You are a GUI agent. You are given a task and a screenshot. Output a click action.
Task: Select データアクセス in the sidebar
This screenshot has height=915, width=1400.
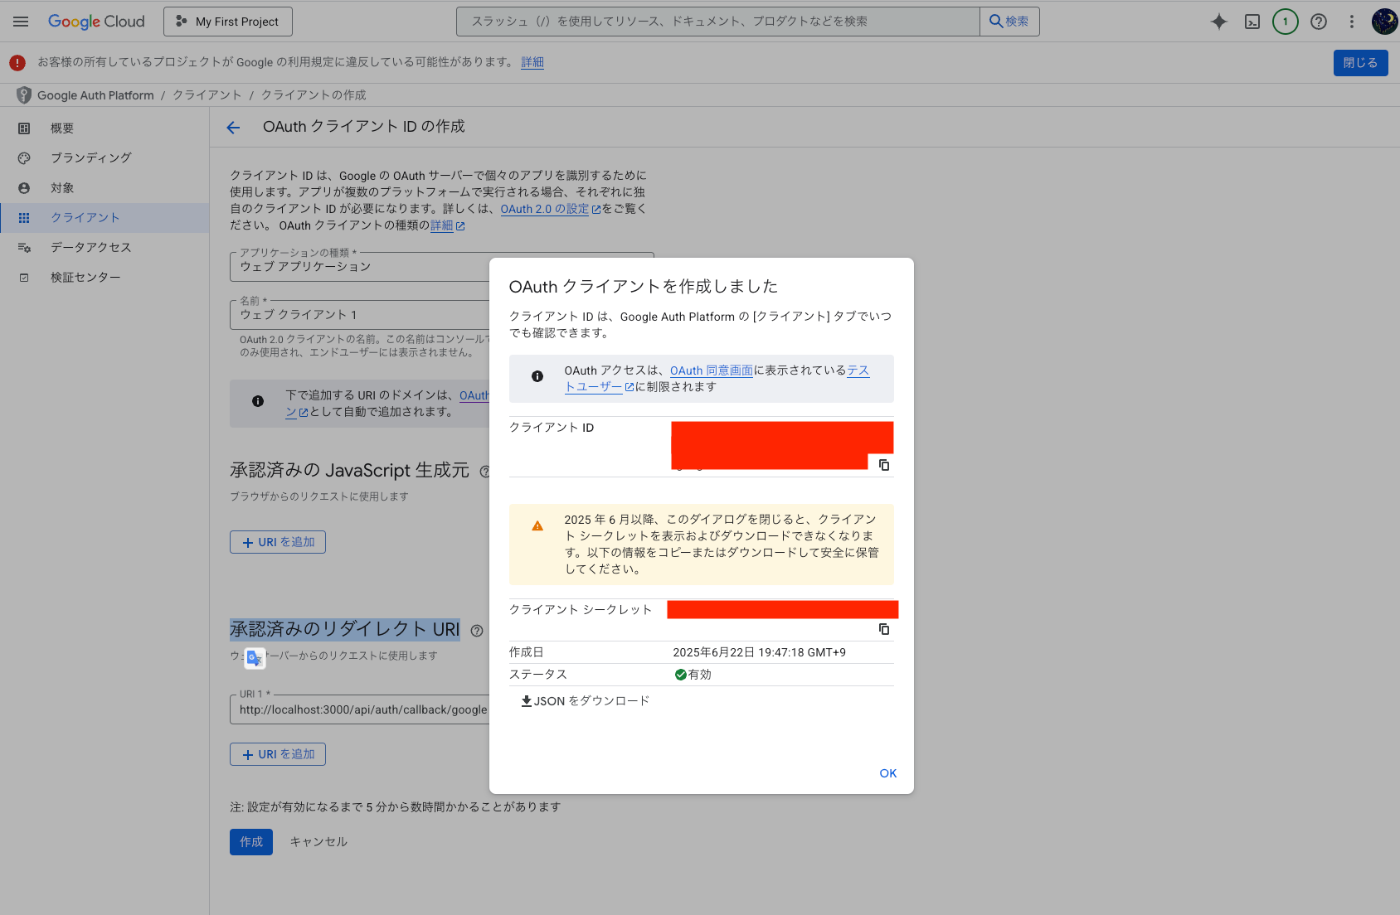tap(105, 247)
